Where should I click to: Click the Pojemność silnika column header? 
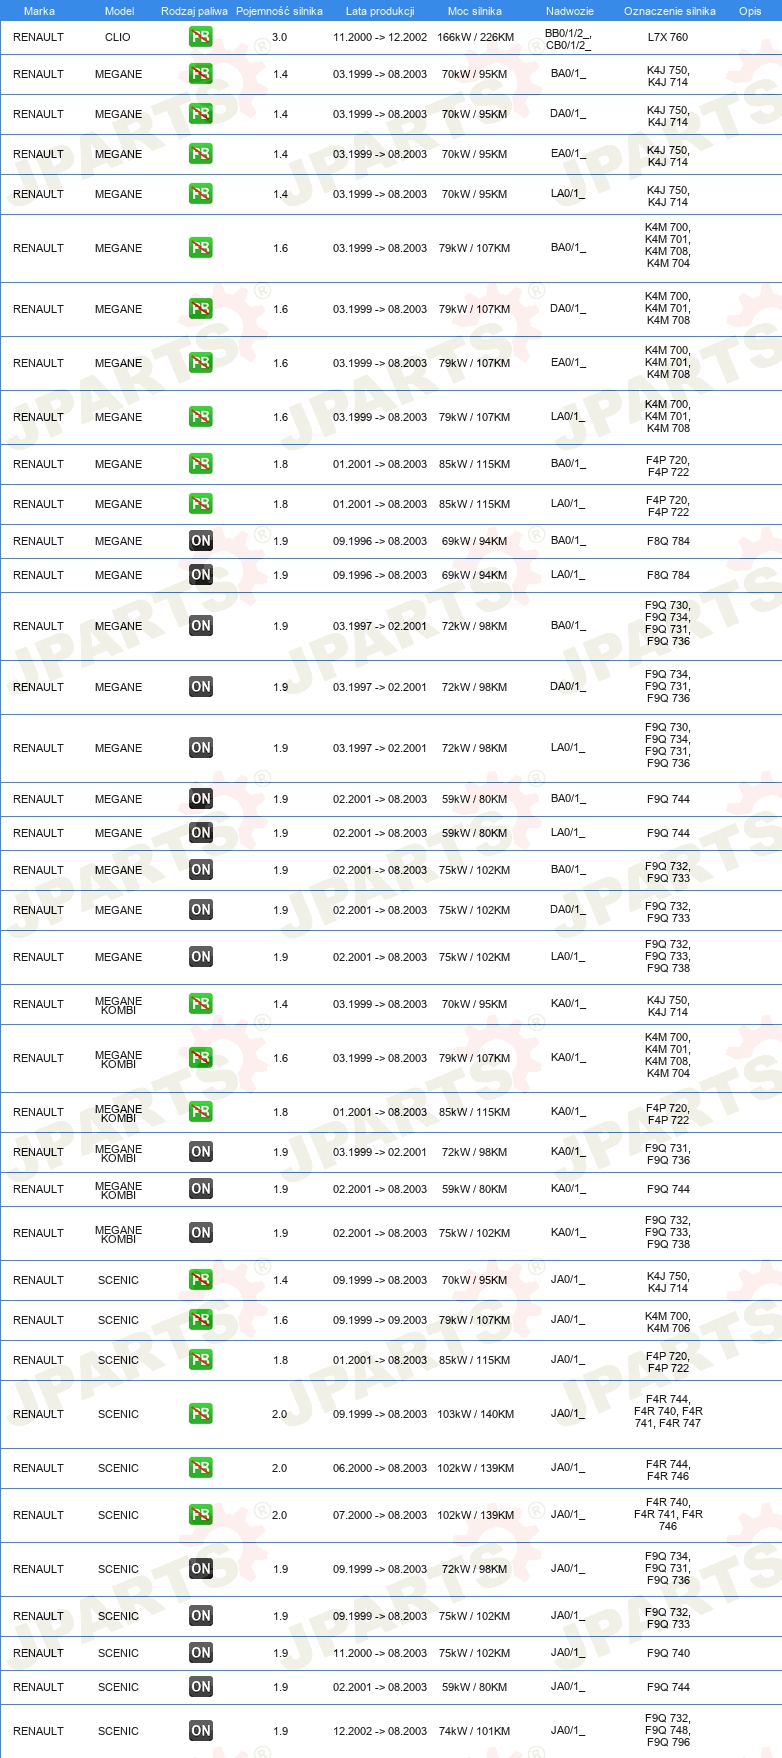[279, 11]
